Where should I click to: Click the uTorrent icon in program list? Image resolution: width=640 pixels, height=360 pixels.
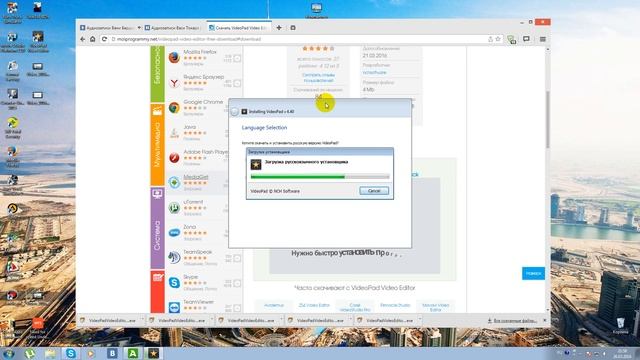tap(174, 207)
